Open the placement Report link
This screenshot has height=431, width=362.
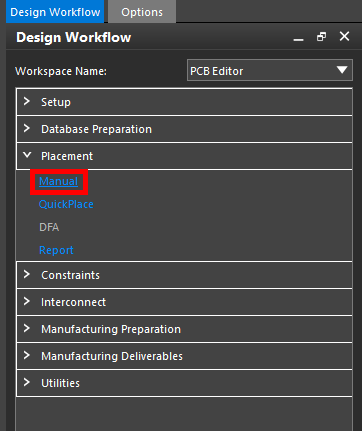click(x=56, y=250)
